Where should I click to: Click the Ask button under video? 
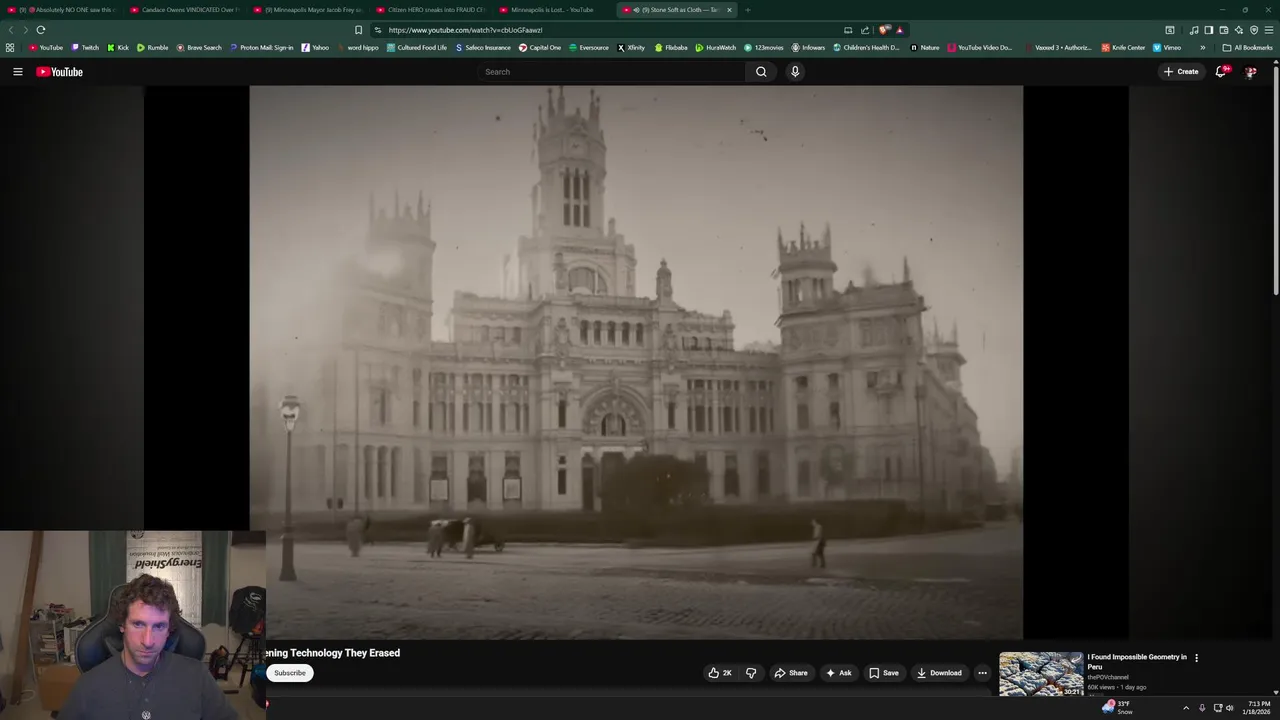[838, 673]
